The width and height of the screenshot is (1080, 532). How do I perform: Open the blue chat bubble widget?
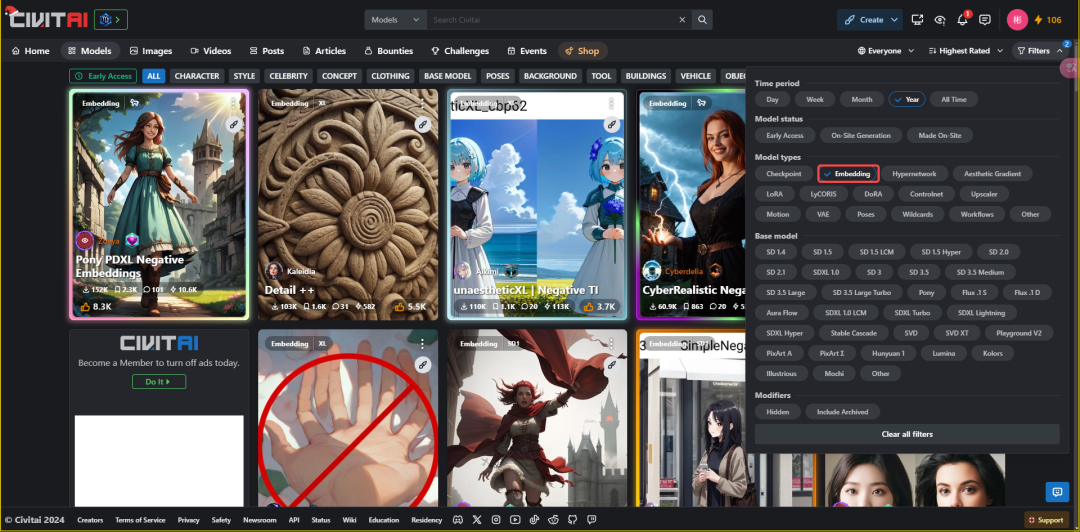click(1056, 491)
